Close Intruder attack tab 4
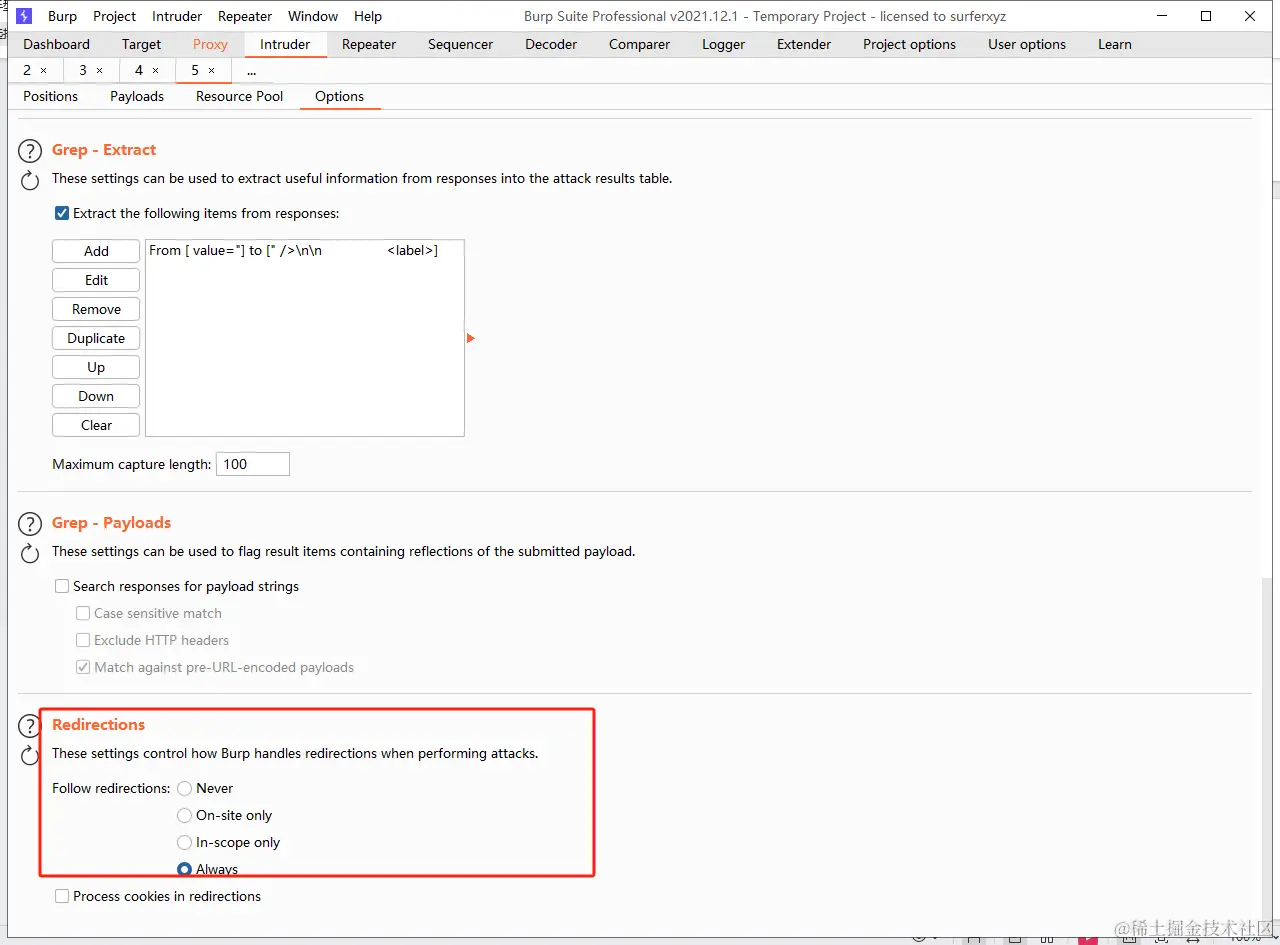Screen dimensions: 1280x945 pos(155,70)
